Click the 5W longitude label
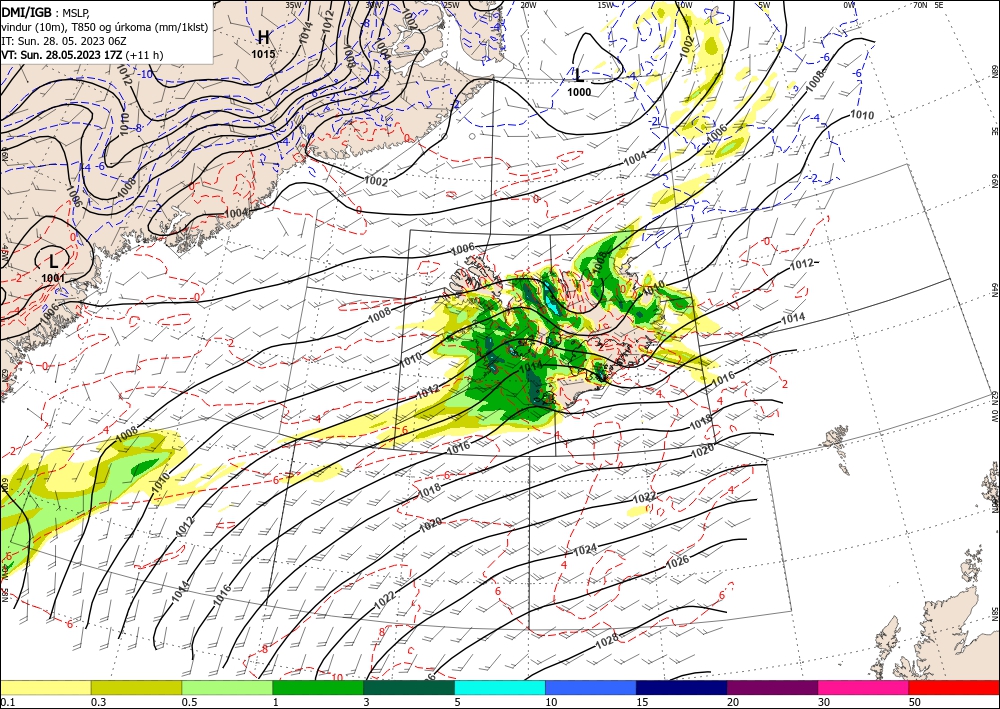This screenshot has height=709, width=1000. pyautogui.click(x=765, y=5)
